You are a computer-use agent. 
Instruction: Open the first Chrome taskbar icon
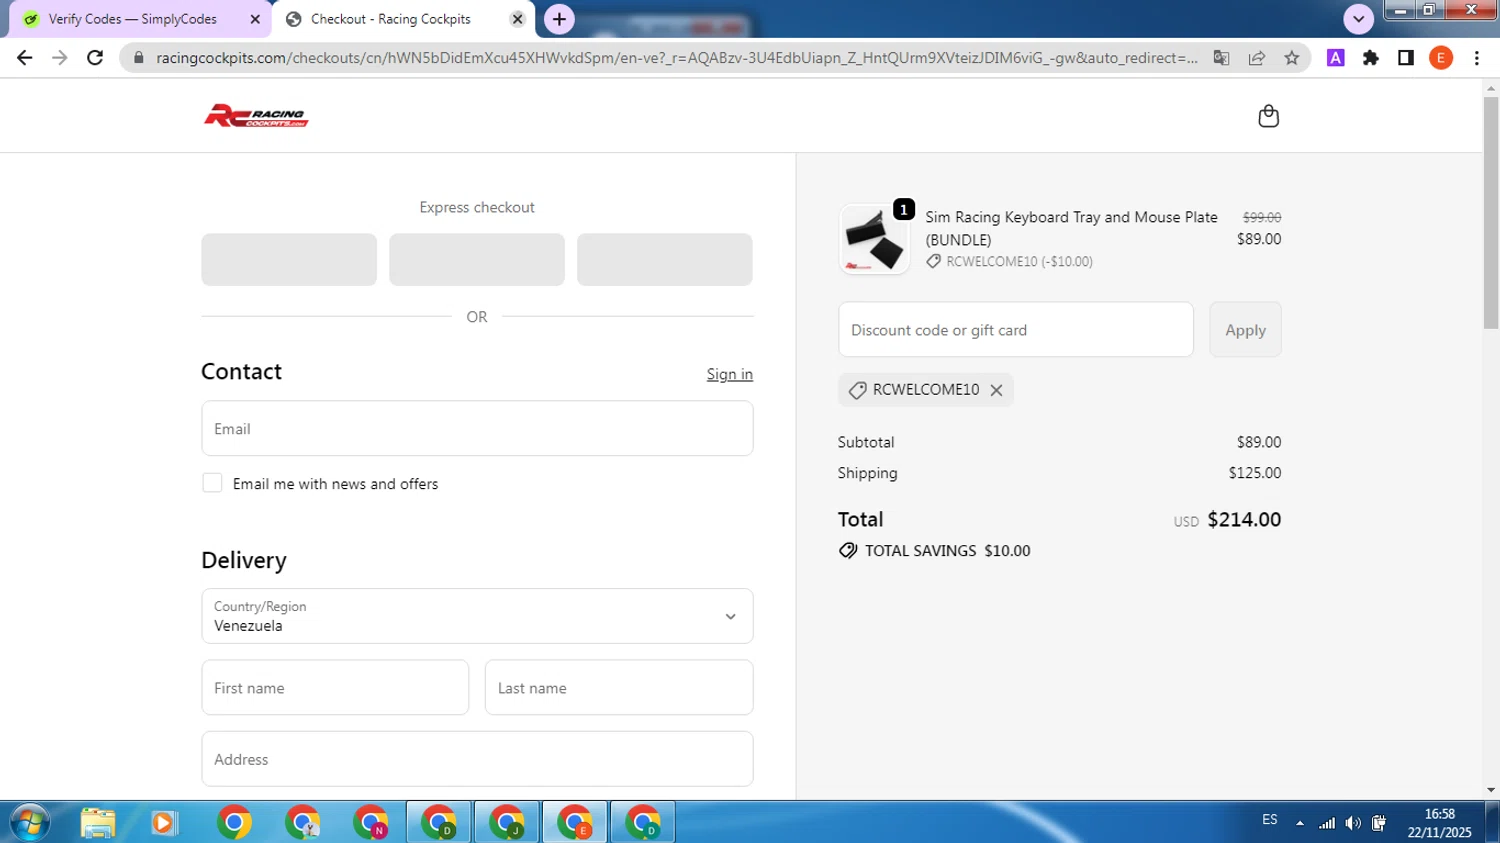235,823
